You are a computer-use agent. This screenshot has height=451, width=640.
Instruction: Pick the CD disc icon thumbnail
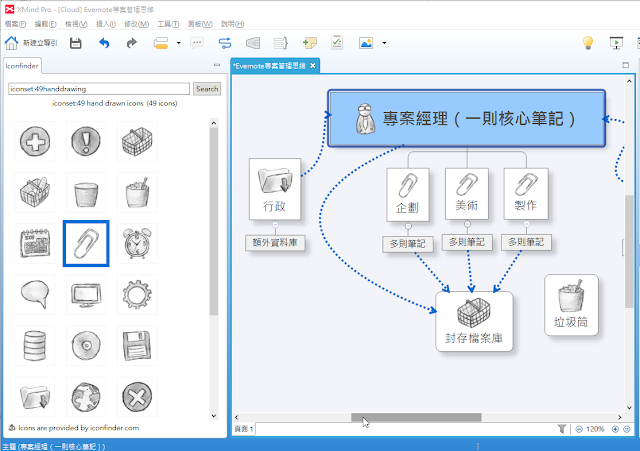click(x=86, y=346)
